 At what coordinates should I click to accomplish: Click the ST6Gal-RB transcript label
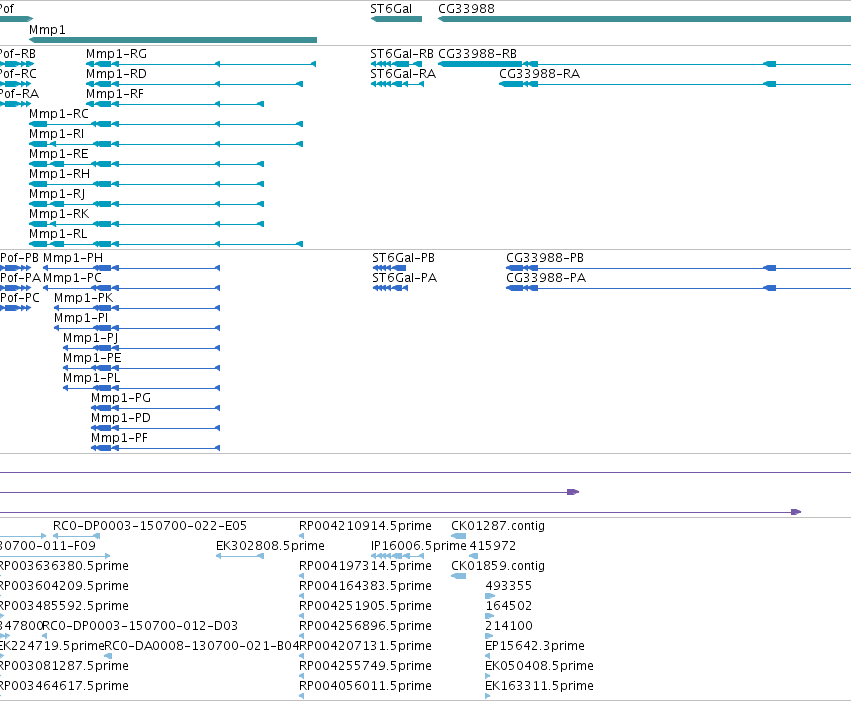pyautogui.click(x=402, y=54)
